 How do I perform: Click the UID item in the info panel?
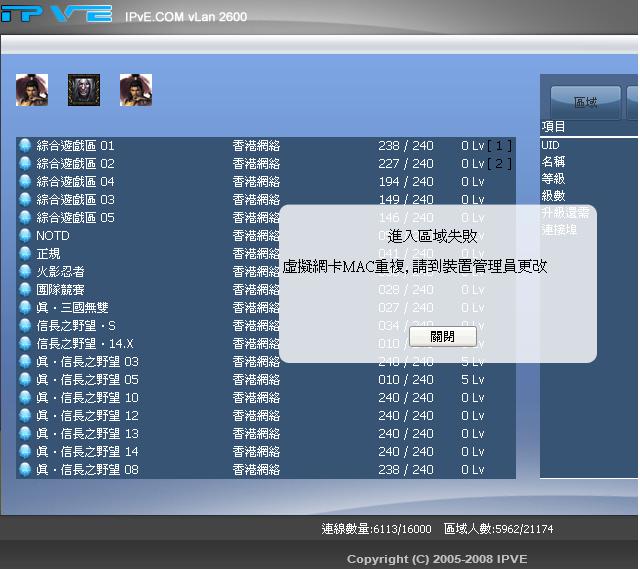click(550, 145)
